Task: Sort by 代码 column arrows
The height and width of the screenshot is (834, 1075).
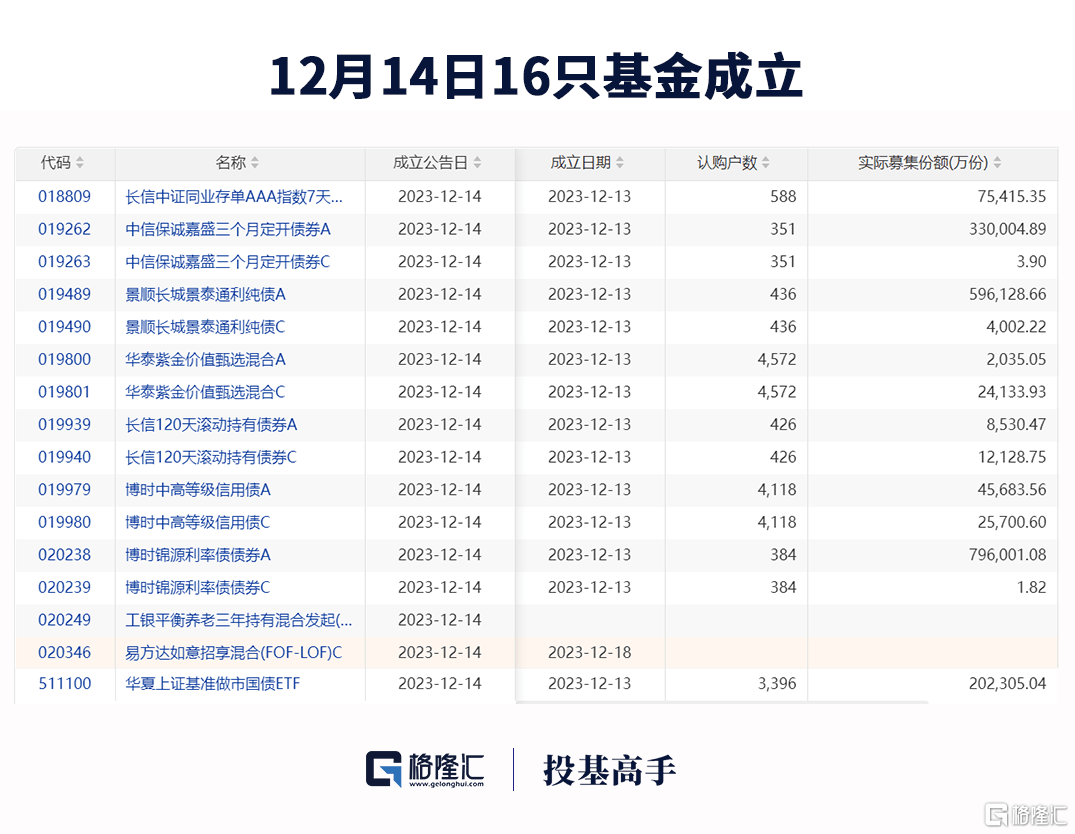Action: pyautogui.click(x=80, y=163)
